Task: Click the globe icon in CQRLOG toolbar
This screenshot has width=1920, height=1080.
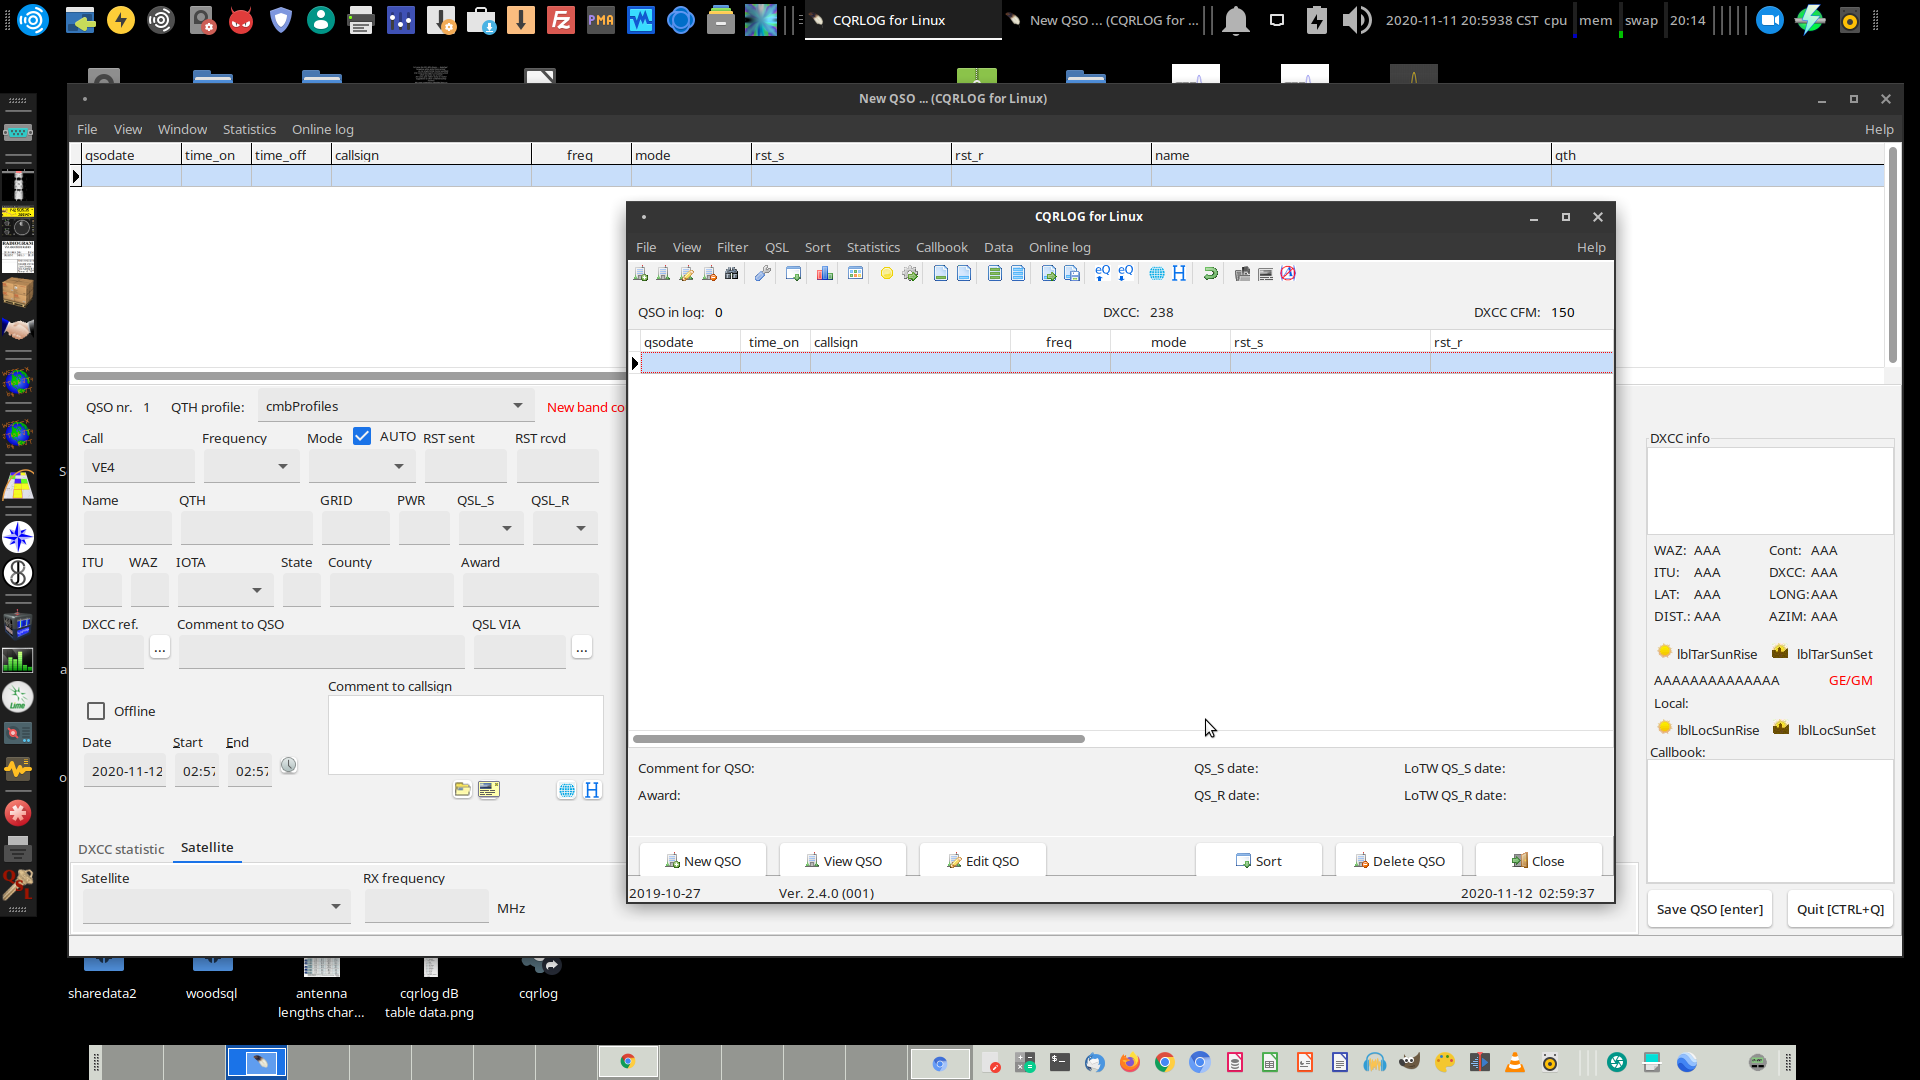Action: tap(1157, 273)
